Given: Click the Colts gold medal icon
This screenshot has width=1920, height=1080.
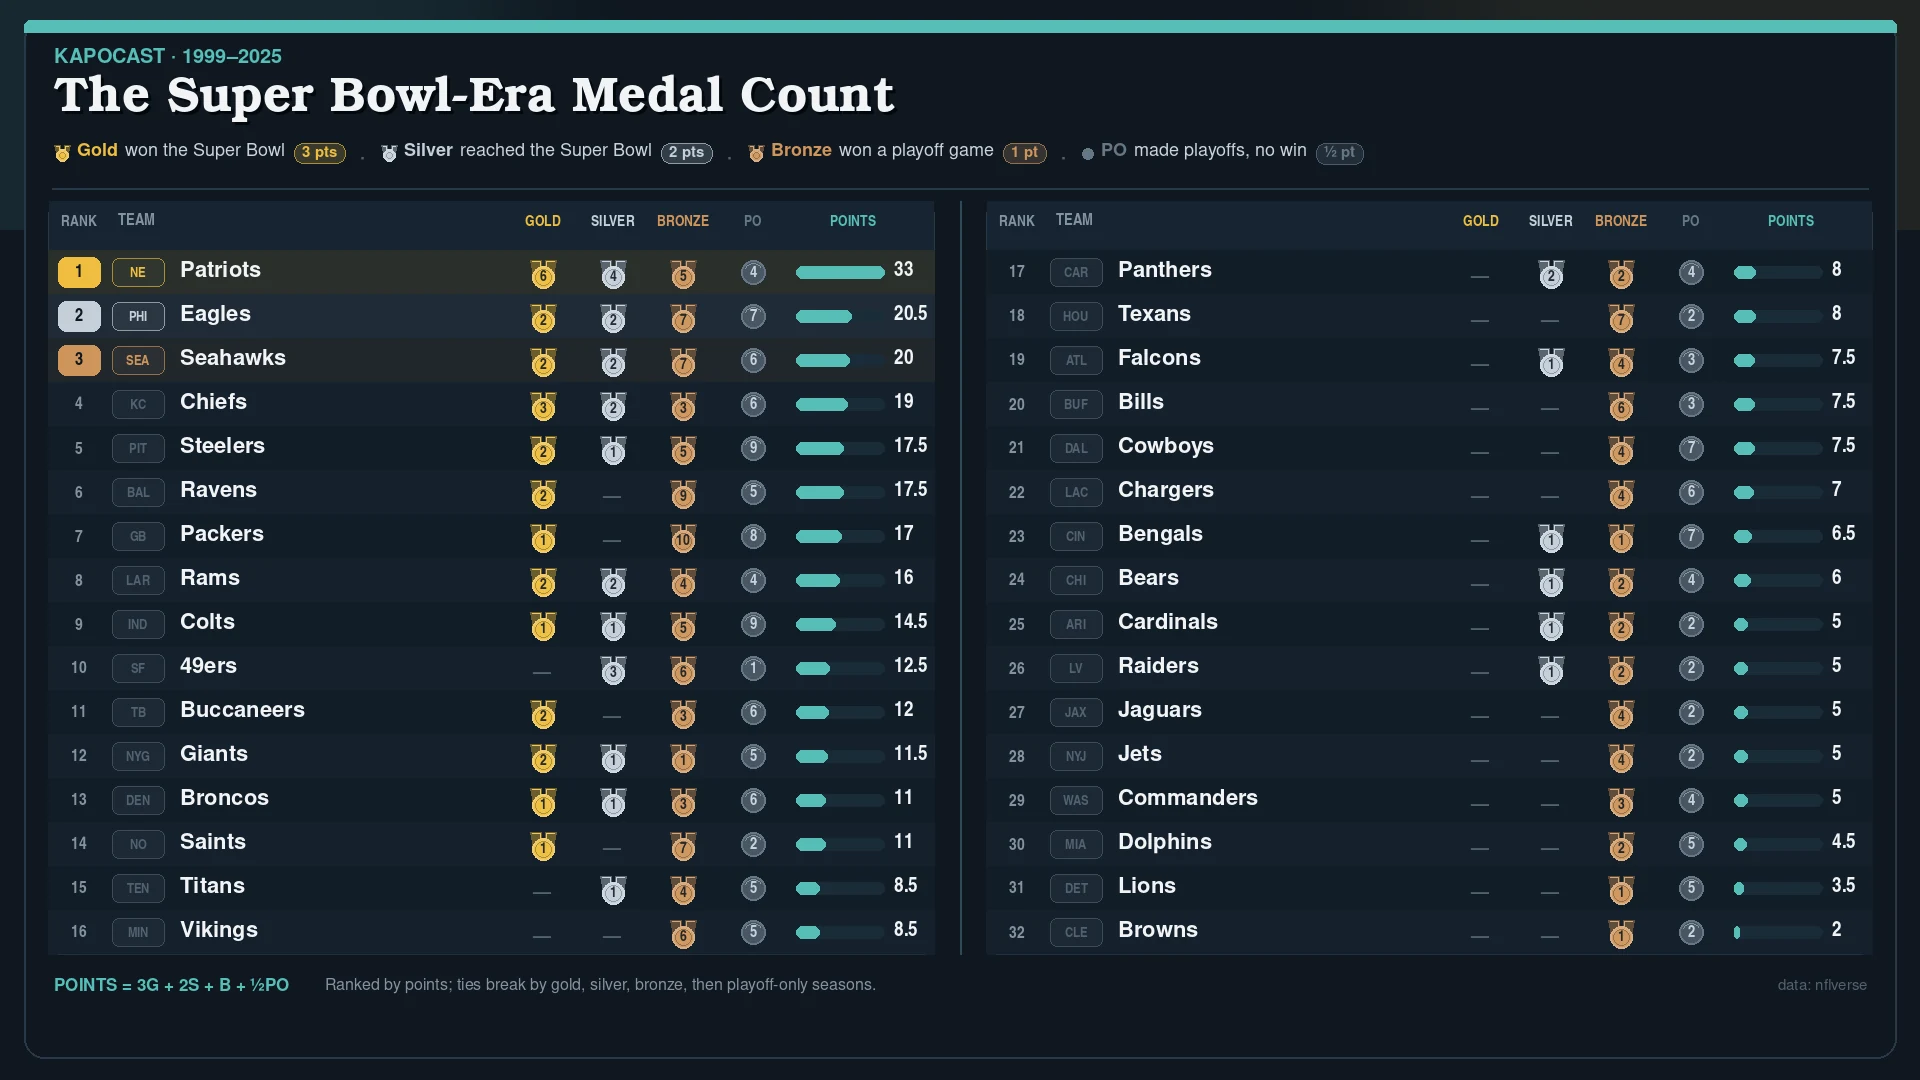Looking at the screenshot, I should (x=543, y=625).
